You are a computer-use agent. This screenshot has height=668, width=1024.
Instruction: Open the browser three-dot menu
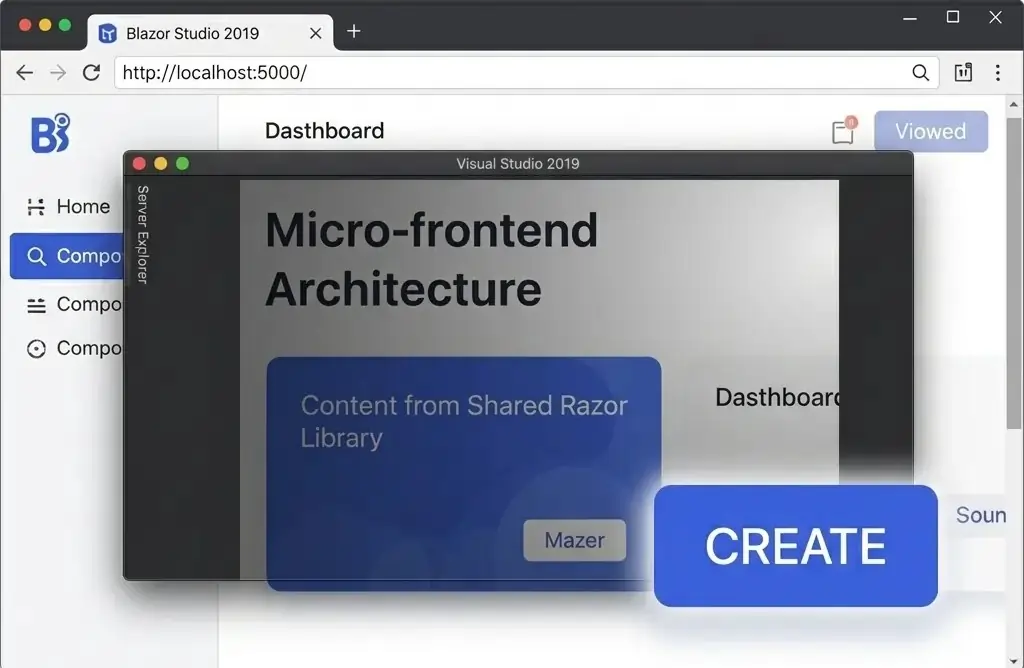(997, 72)
